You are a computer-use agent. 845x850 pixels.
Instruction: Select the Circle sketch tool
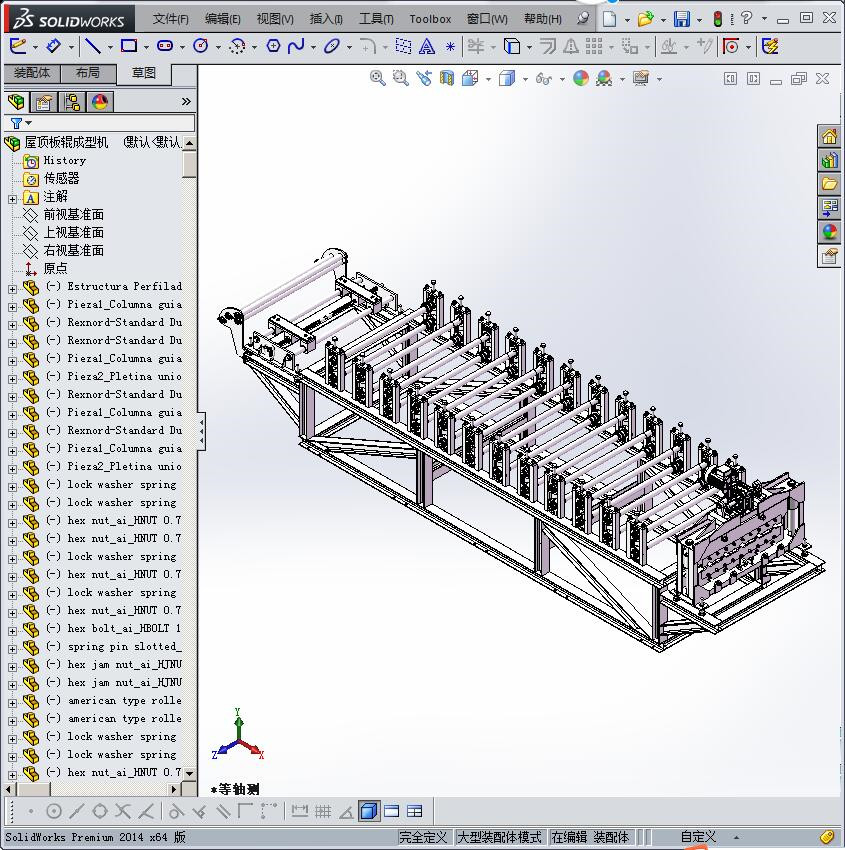201,46
